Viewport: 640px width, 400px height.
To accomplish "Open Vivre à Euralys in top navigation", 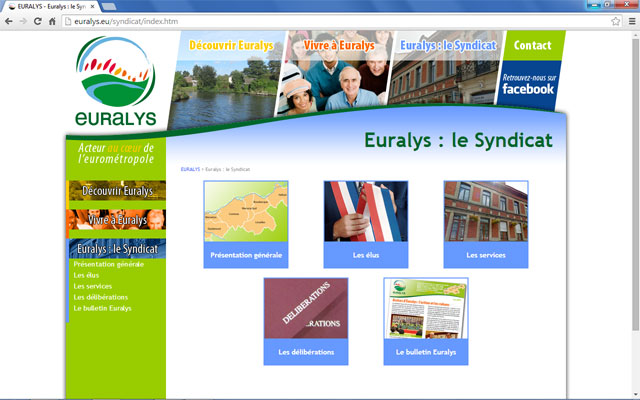I will click(339, 45).
